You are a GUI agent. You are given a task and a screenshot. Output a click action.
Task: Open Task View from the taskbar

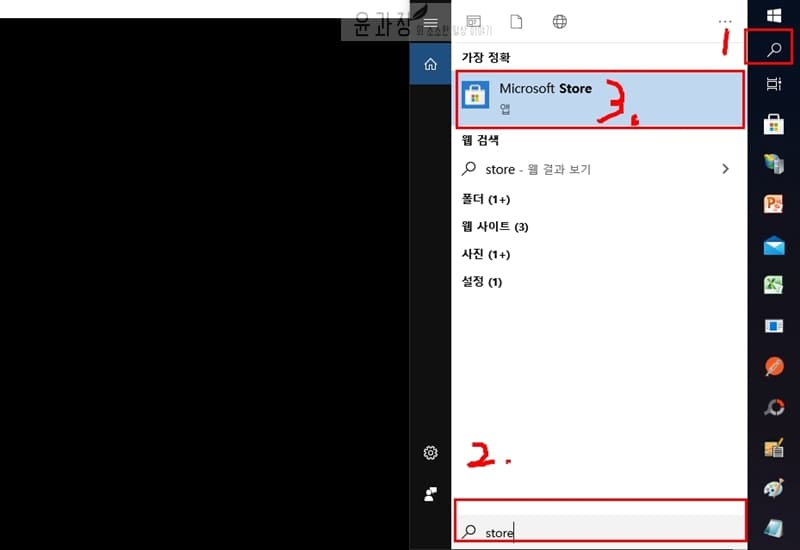[x=774, y=84]
